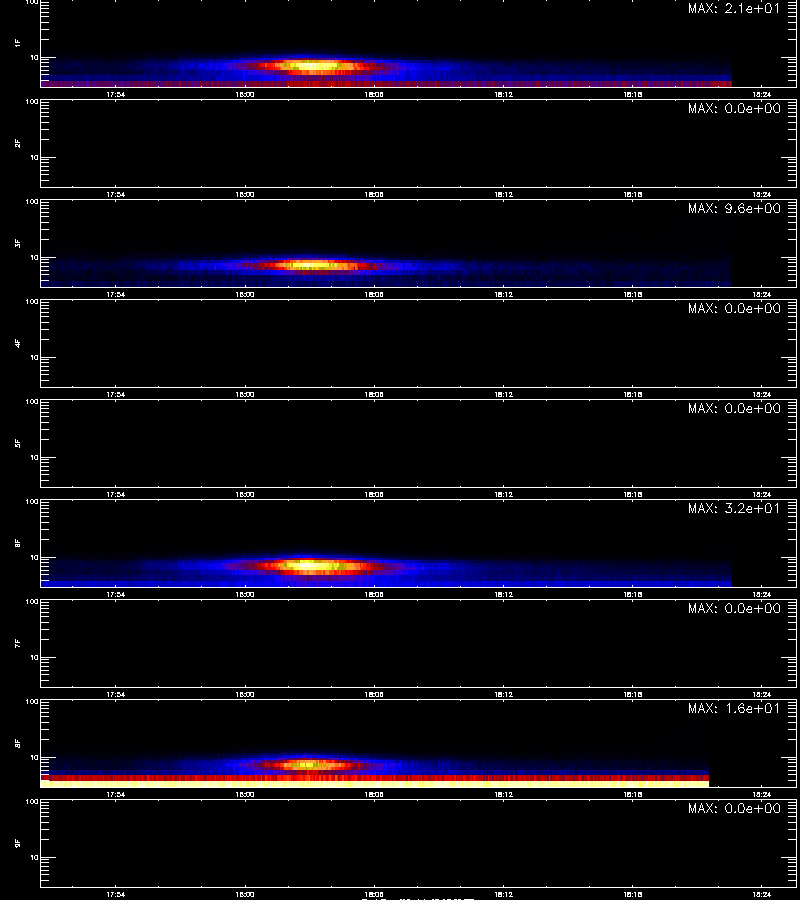
Task: Click the 100 y-axis label of panel 2F
Action: point(32,102)
